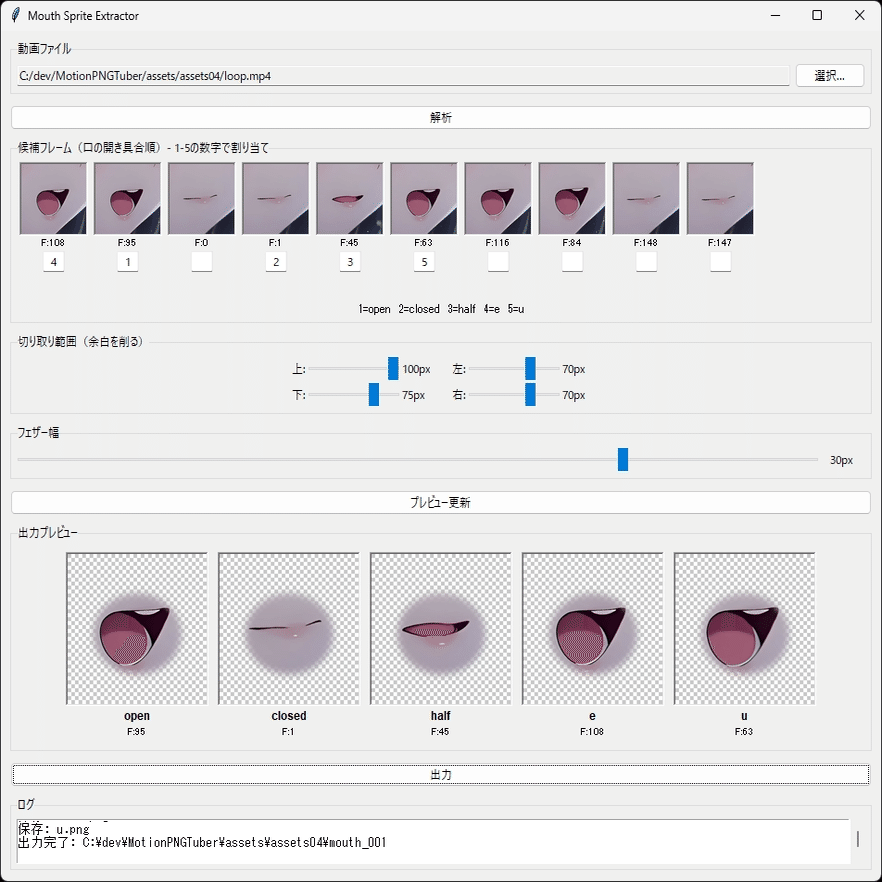Focus the number box under F:95
The height and width of the screenshot is (882, 882).
coord(128,262)
